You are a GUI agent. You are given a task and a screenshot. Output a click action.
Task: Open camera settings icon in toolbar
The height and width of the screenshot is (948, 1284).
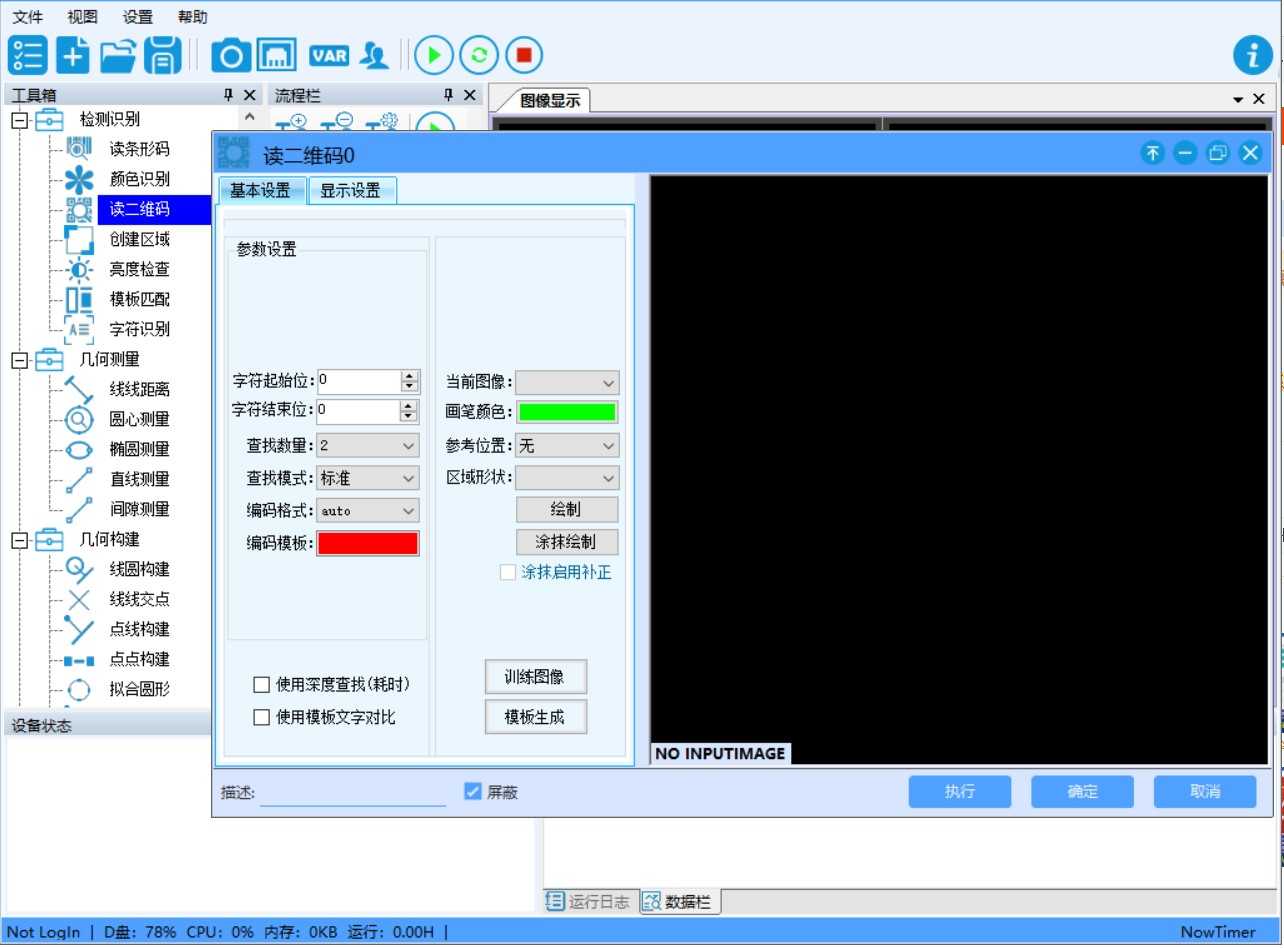click(230, 55)
